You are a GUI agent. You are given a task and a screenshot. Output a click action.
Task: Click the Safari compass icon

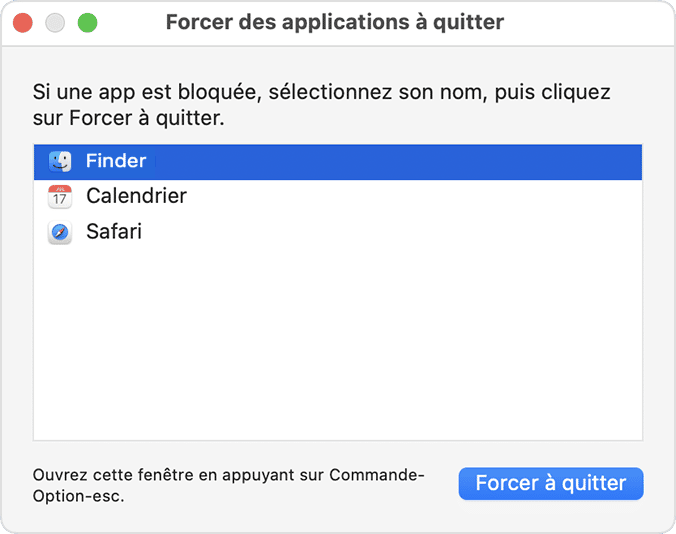point(60,232)
